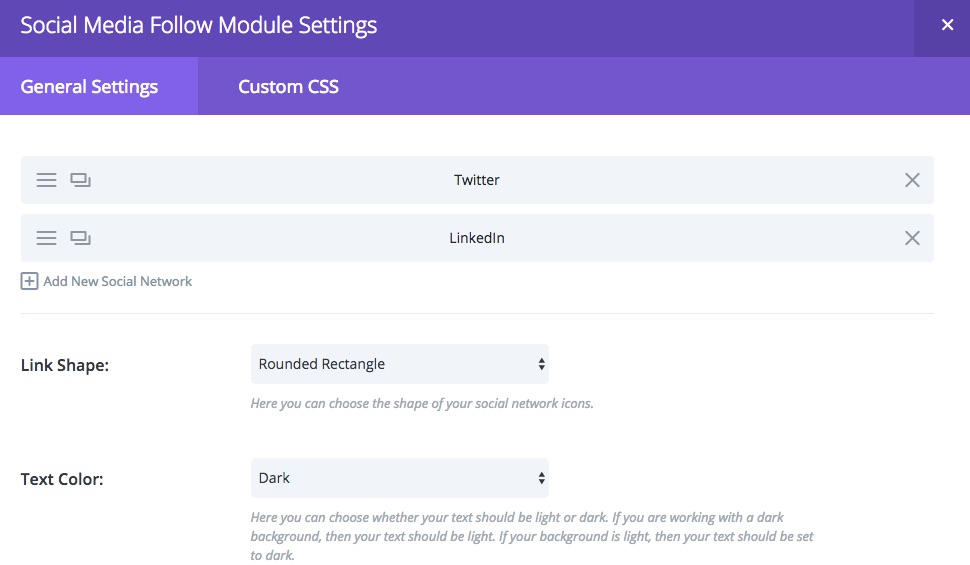Click the Twitter row drag handle icon
The image size is (970, 565).
(46, 180)
